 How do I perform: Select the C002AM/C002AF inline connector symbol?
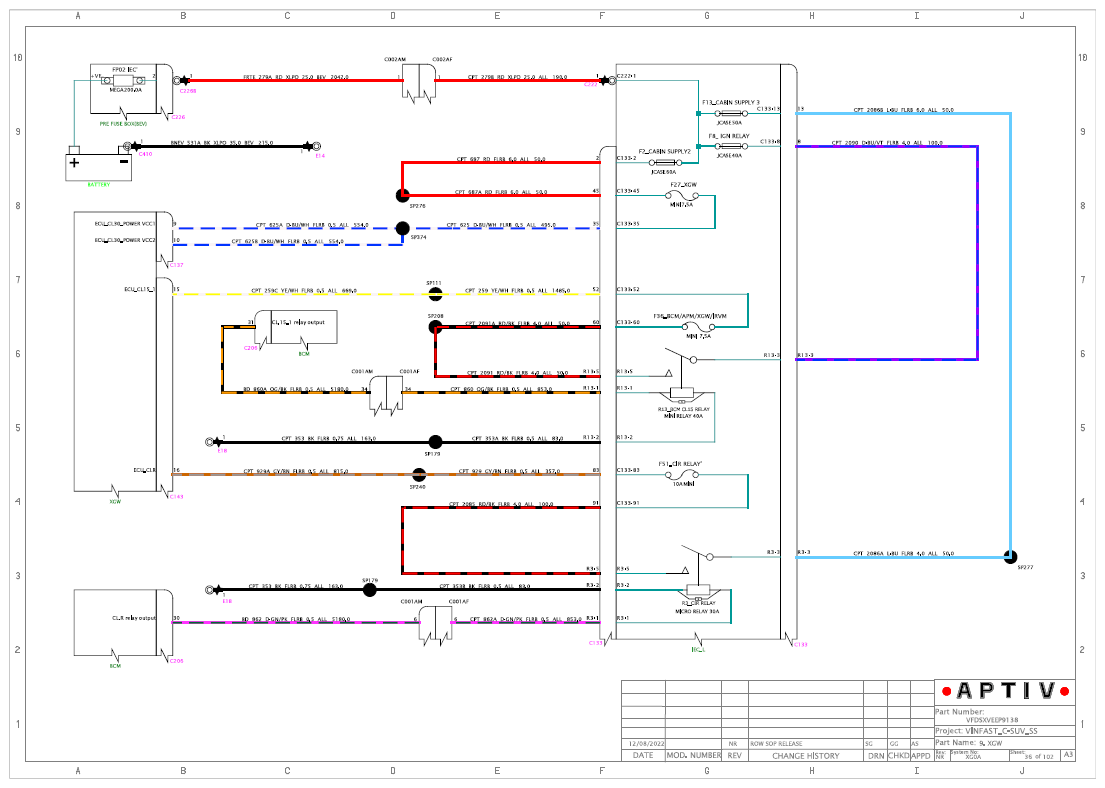pos(419,84)
